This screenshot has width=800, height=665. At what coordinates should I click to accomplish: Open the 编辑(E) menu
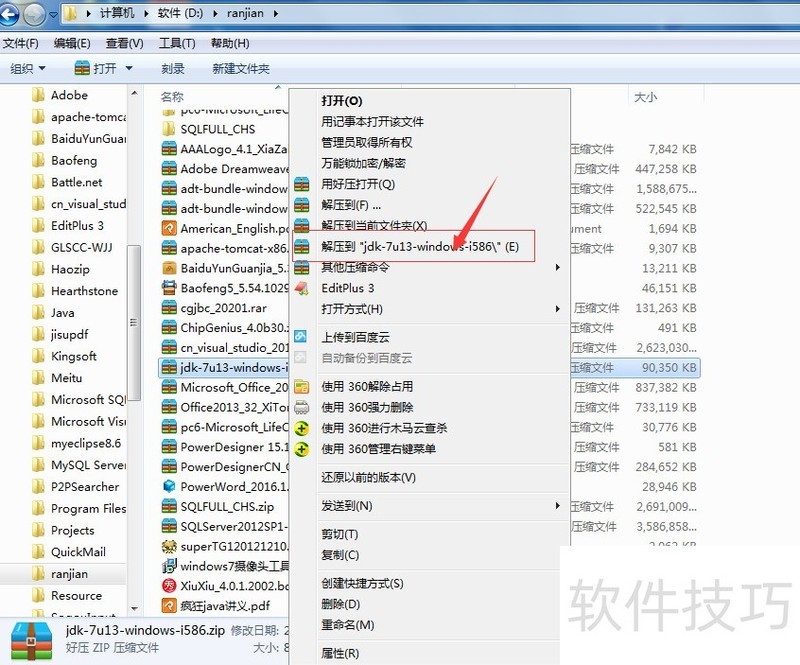pyautogui.click(x=72, y=43)
